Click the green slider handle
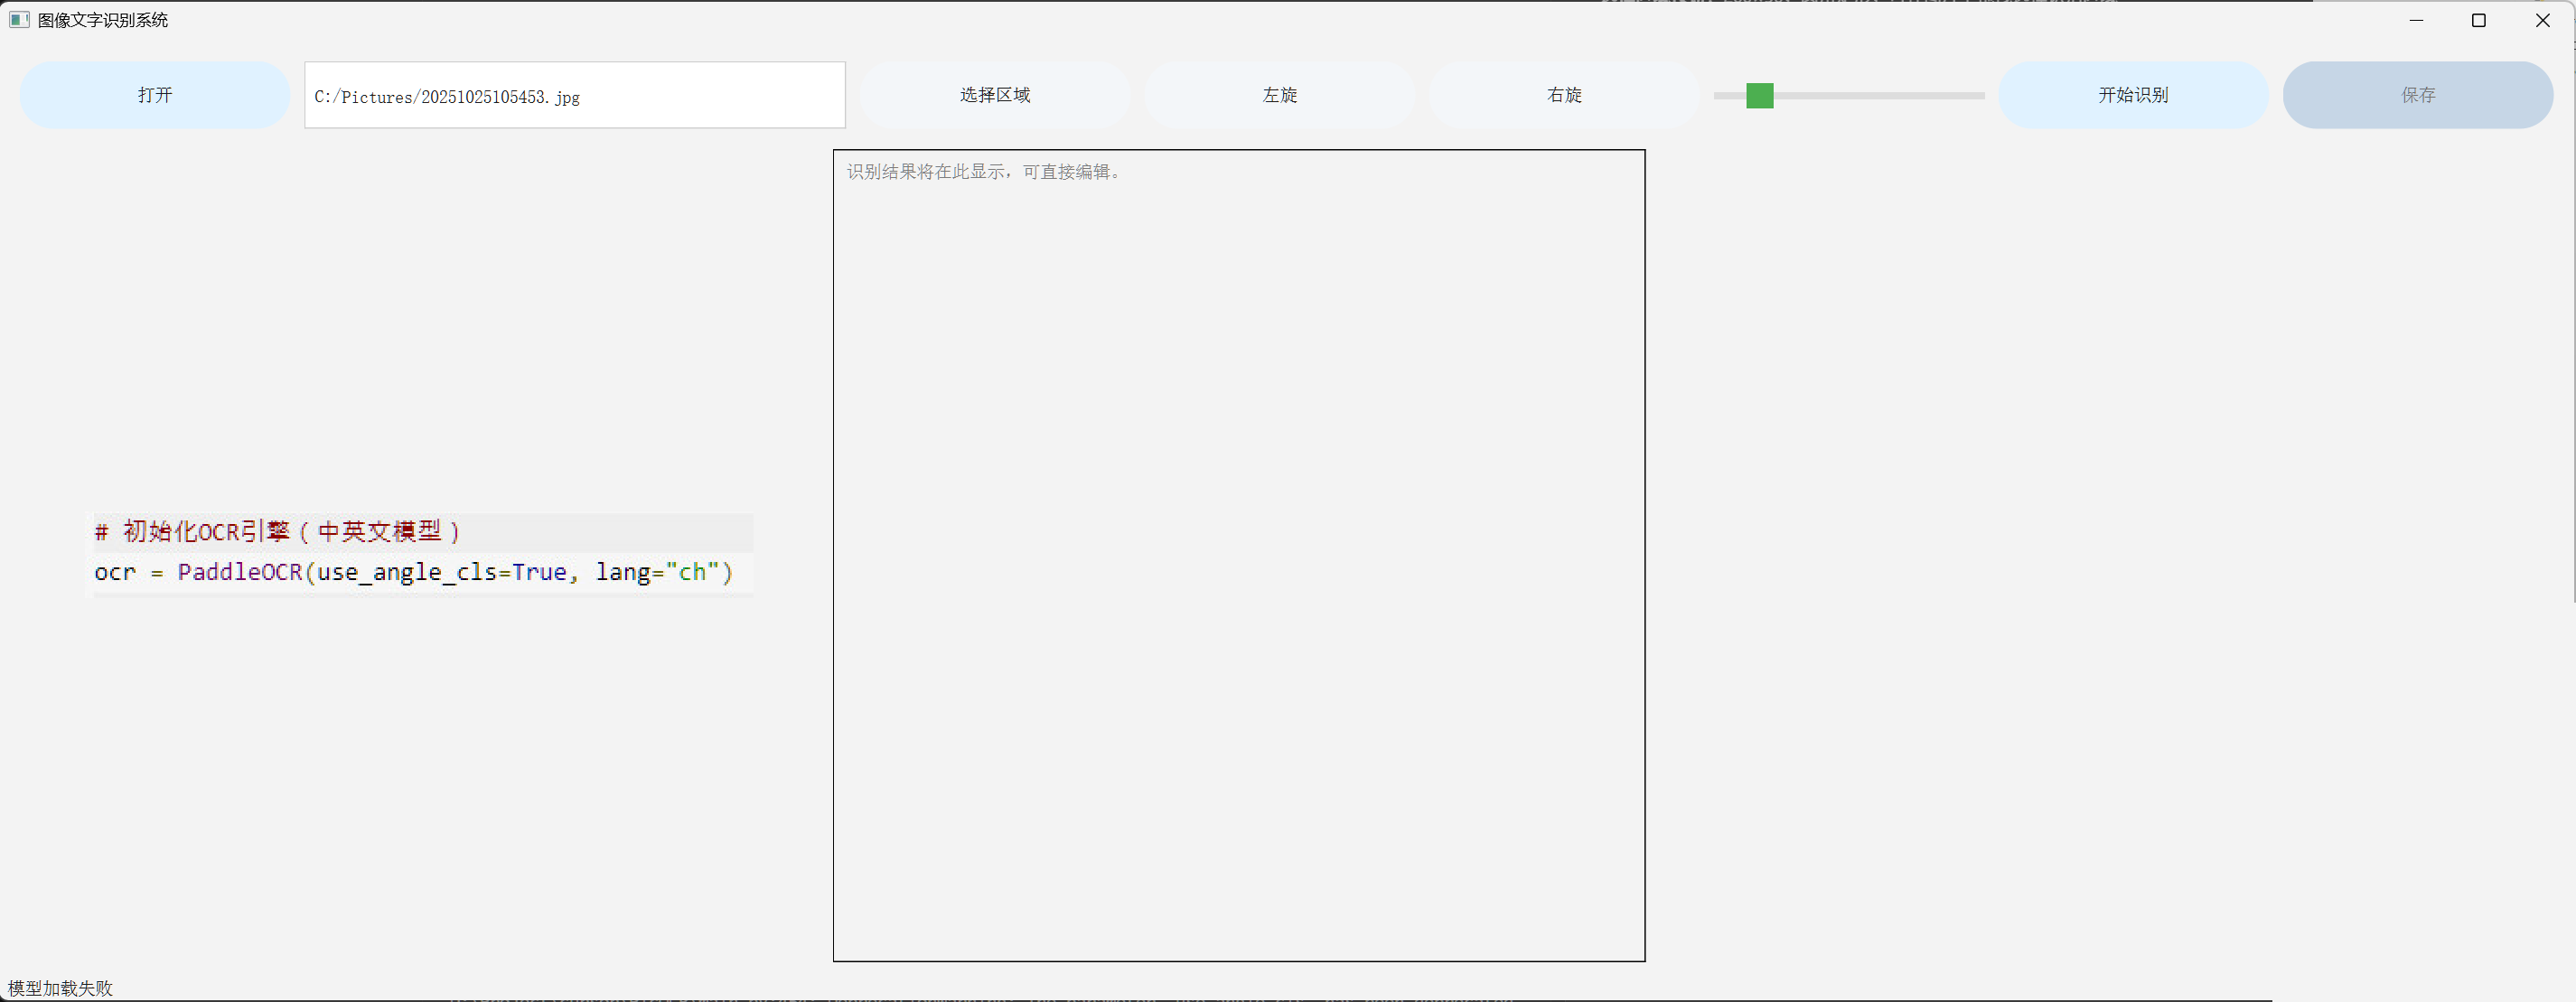The image size is (2576, 1002). coord(1759,96)
